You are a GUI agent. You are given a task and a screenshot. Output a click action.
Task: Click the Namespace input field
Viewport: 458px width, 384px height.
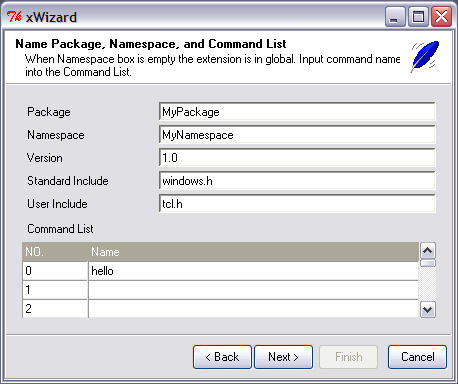click(x=297, y=135)
